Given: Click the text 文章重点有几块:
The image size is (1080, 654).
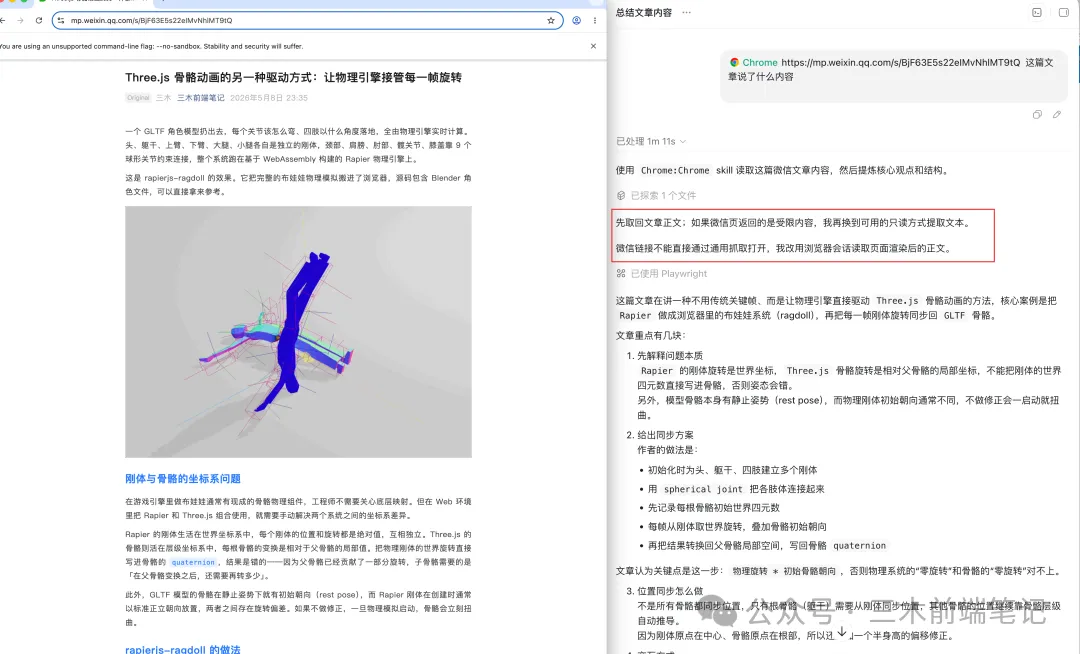Looking at the screenshot, I should pos(650,335).
